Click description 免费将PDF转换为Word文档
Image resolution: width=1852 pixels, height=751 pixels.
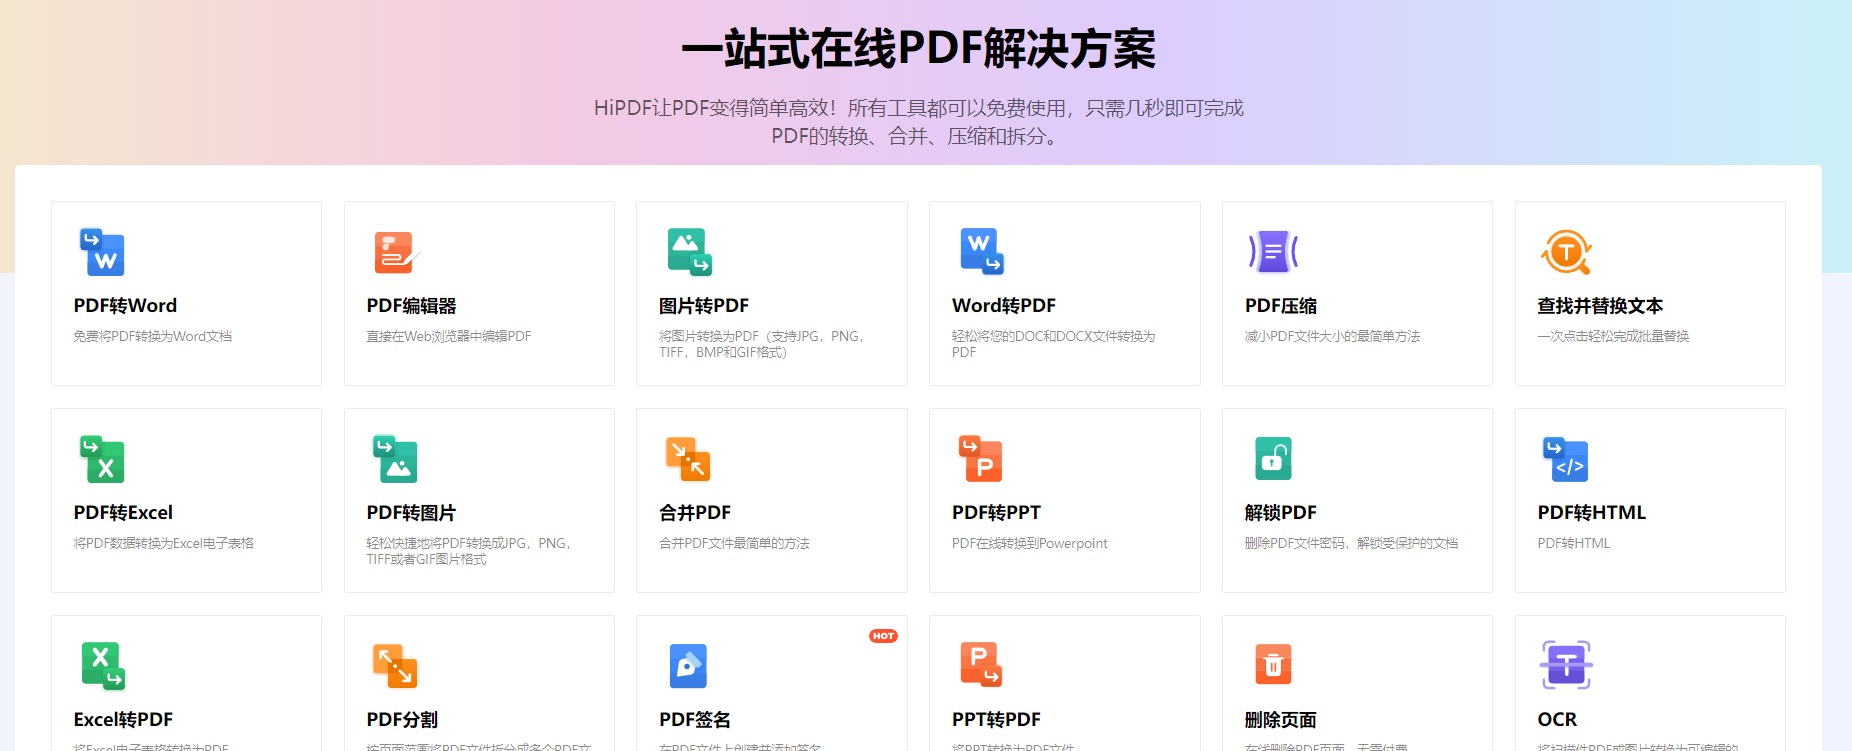(153, 336)
